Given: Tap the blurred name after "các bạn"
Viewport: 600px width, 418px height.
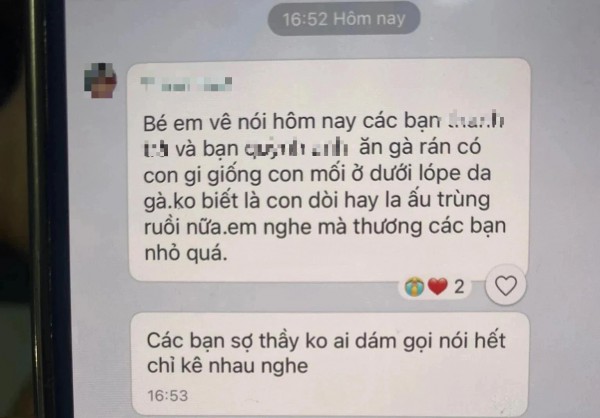Looking at the screenshot, I should [x=475, y=121].
